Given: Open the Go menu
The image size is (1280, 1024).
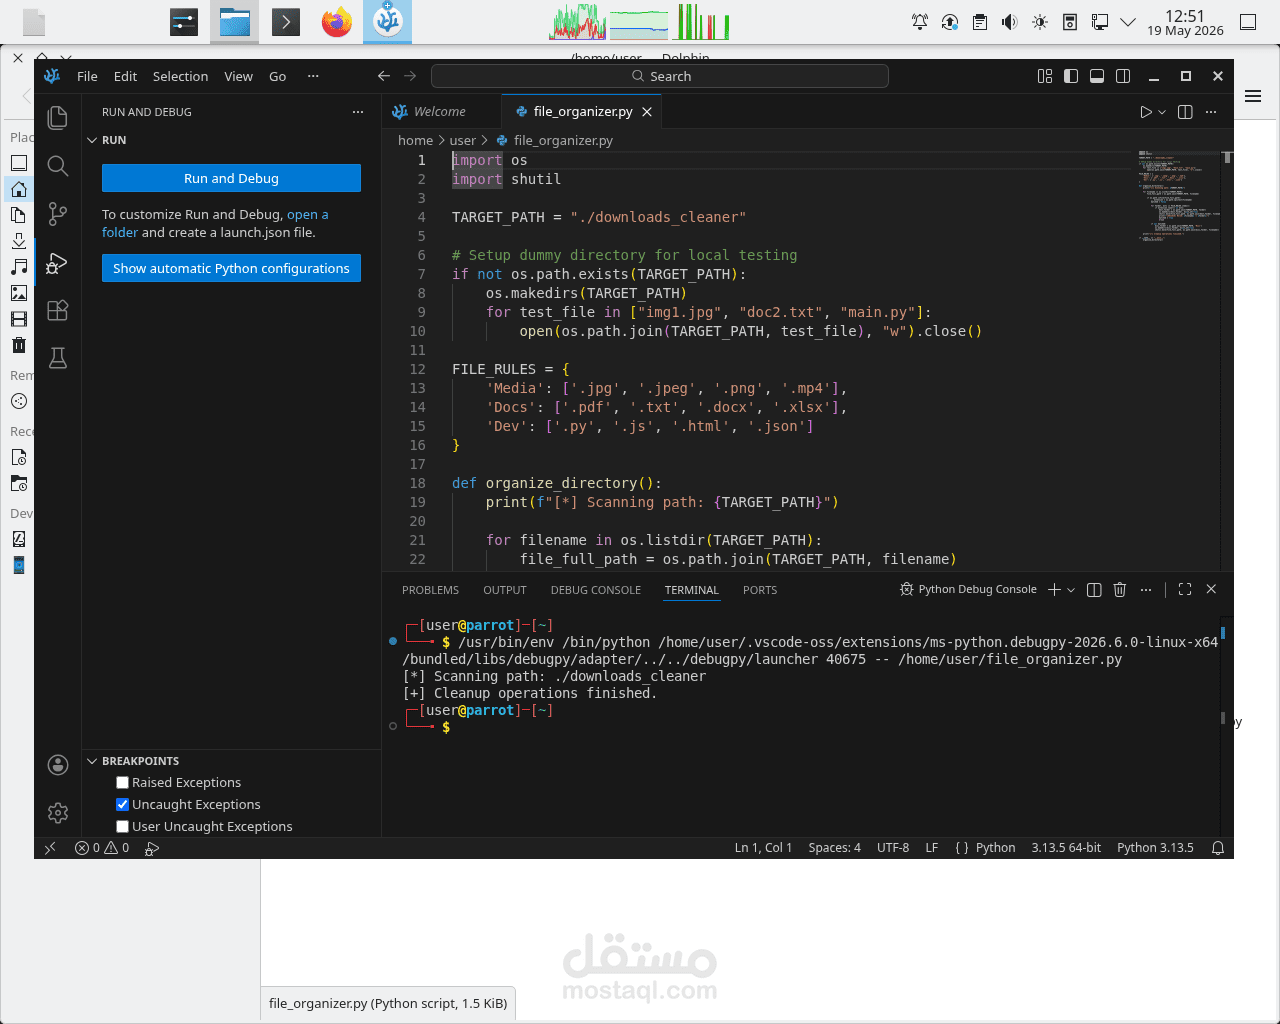Looking at the screenshot, I should (x=277, y=76).
